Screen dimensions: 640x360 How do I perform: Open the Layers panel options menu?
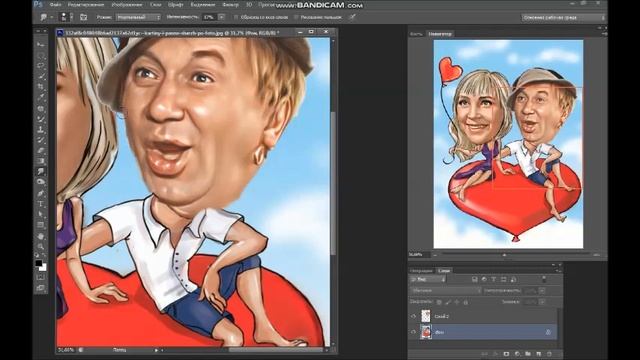558,271
